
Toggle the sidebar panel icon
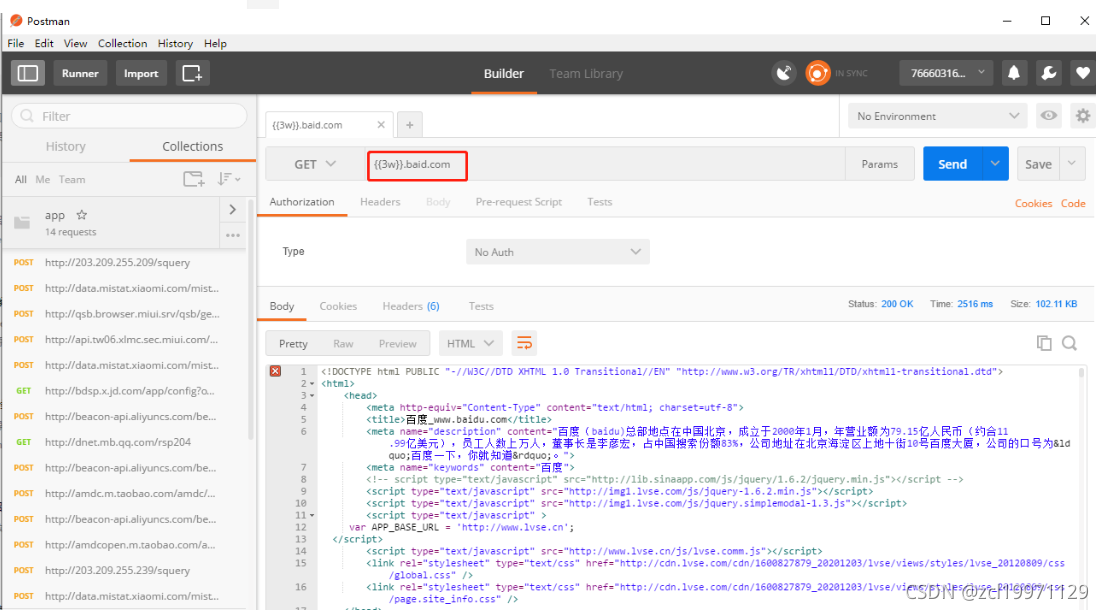(27, 73)
